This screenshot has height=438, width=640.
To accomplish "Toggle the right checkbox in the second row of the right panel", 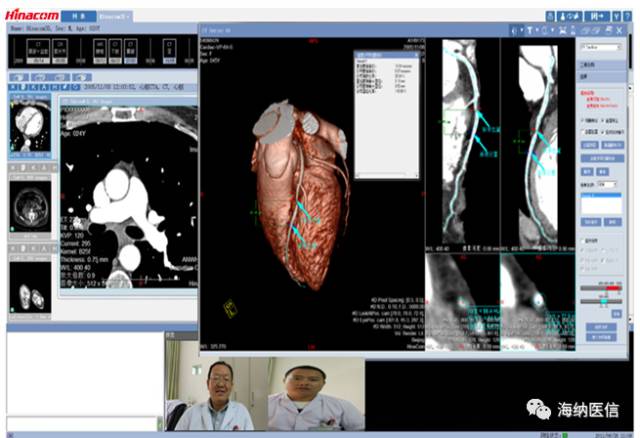I will pyautogui.click(x=602, y=132).
